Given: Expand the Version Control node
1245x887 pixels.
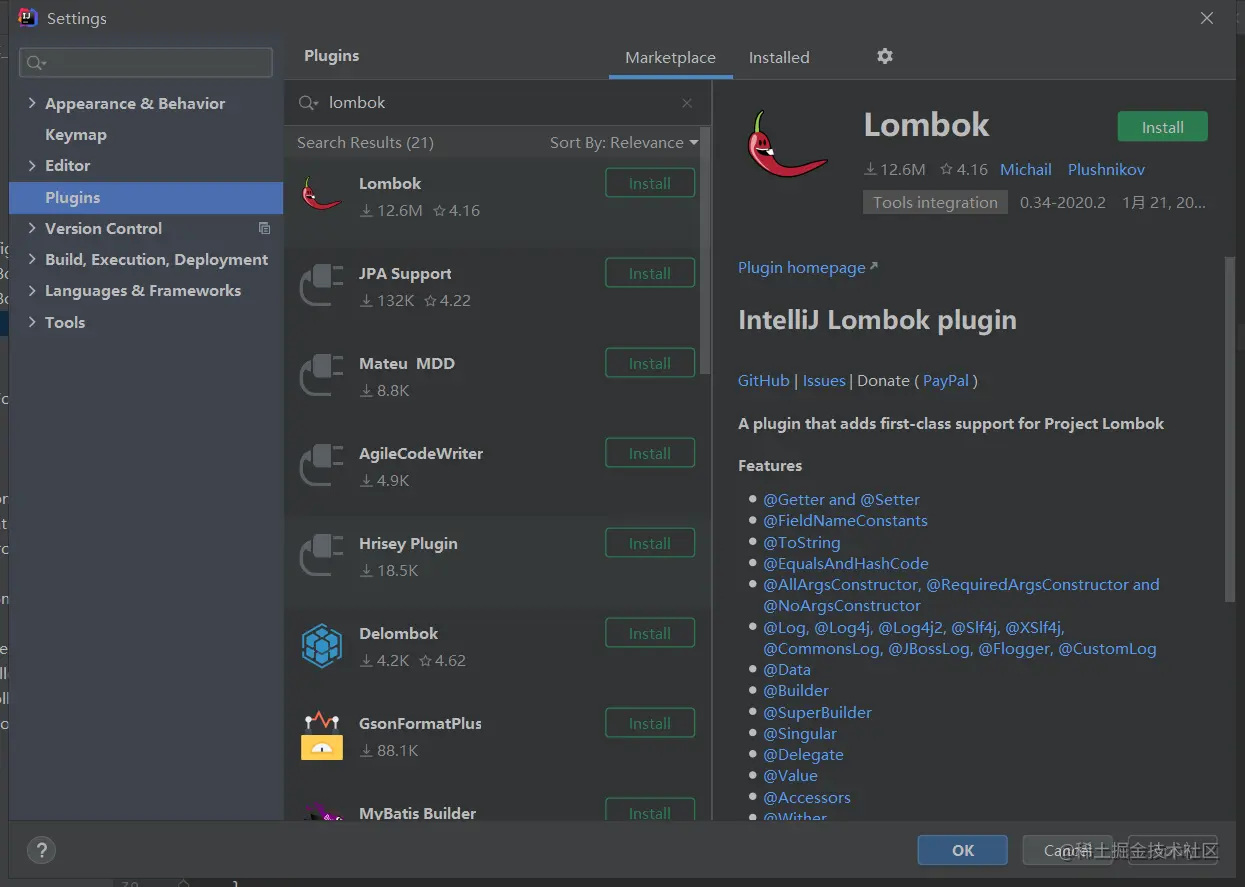Looking at the screenshot, I should [32, 228].
